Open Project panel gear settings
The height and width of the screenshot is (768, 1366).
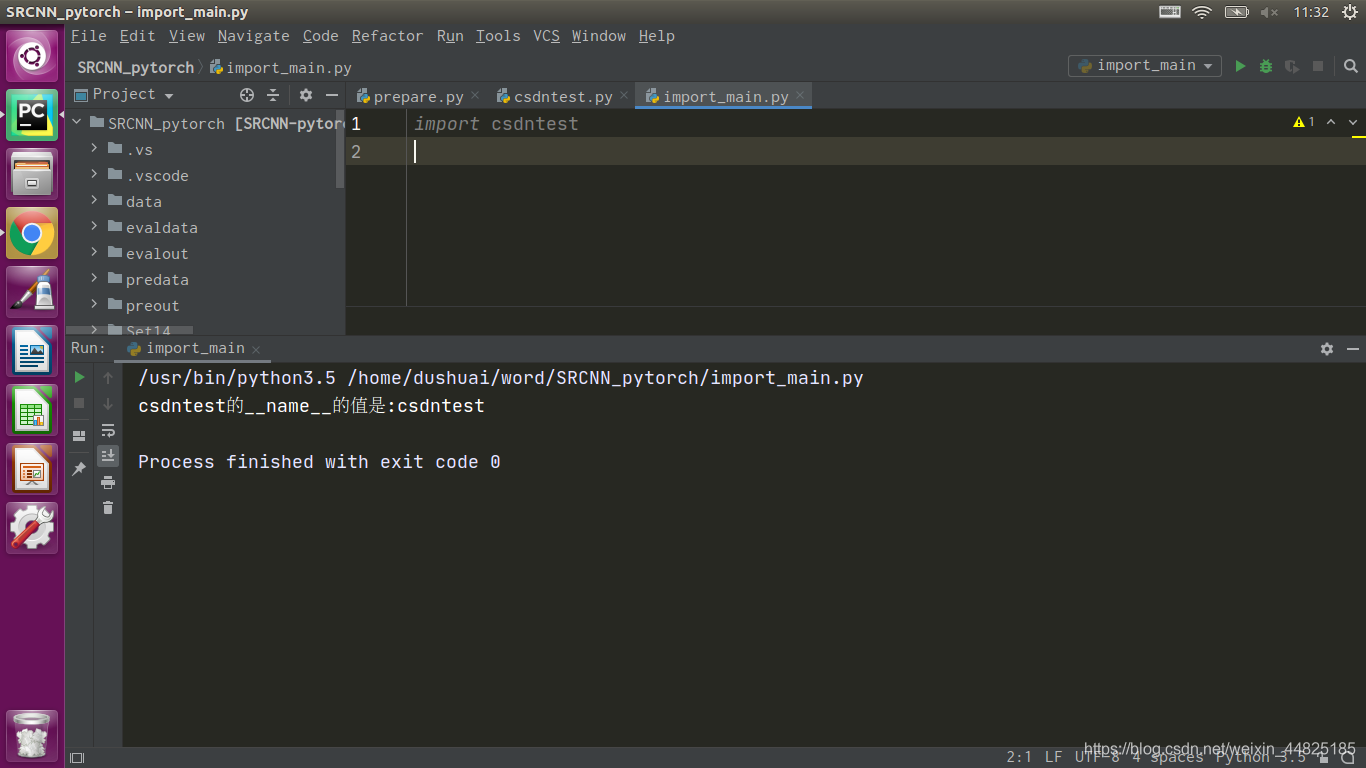[306, 95]
